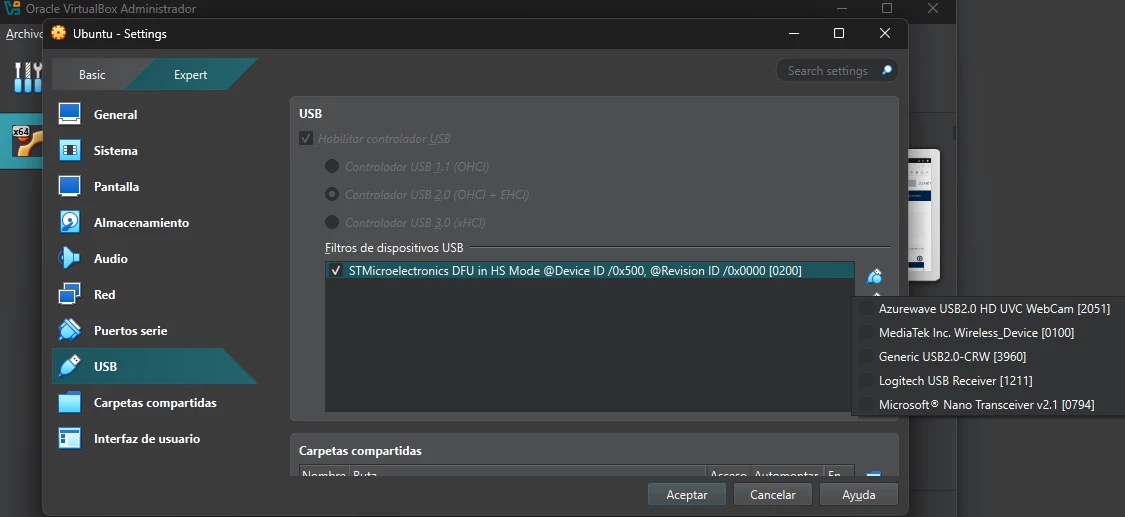This screenshot has height=517, width=1125.
Task: Select the Red network icon
Action: coord(70,294)
